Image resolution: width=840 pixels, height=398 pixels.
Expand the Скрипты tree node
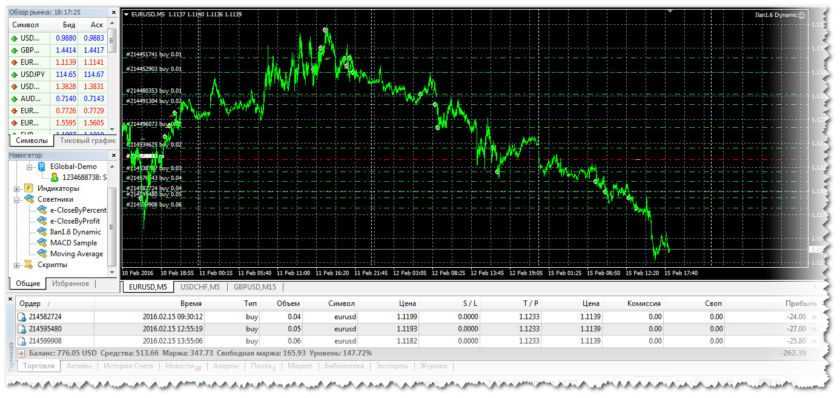[17, 265]
